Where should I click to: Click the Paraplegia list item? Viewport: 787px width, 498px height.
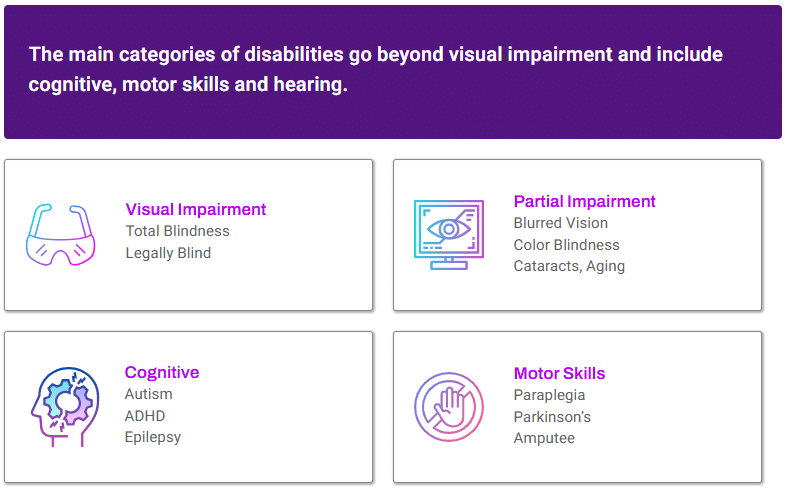point(549,395)
